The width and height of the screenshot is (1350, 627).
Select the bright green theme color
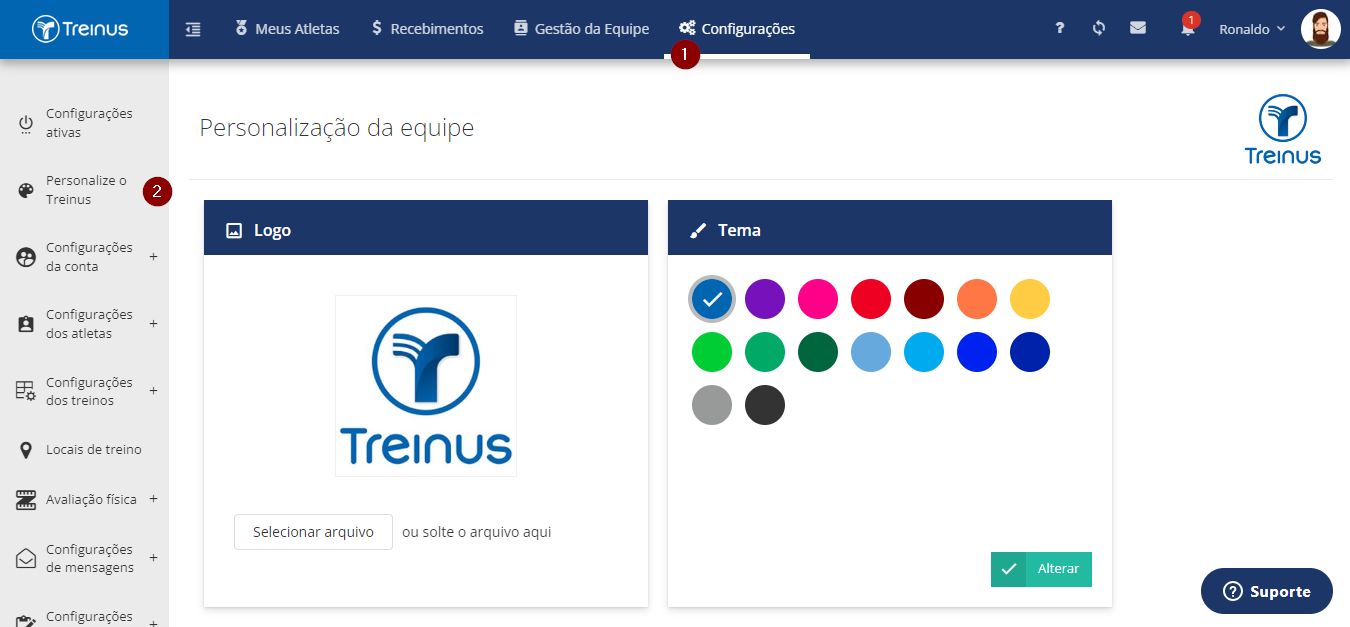[x=712, y=352]
